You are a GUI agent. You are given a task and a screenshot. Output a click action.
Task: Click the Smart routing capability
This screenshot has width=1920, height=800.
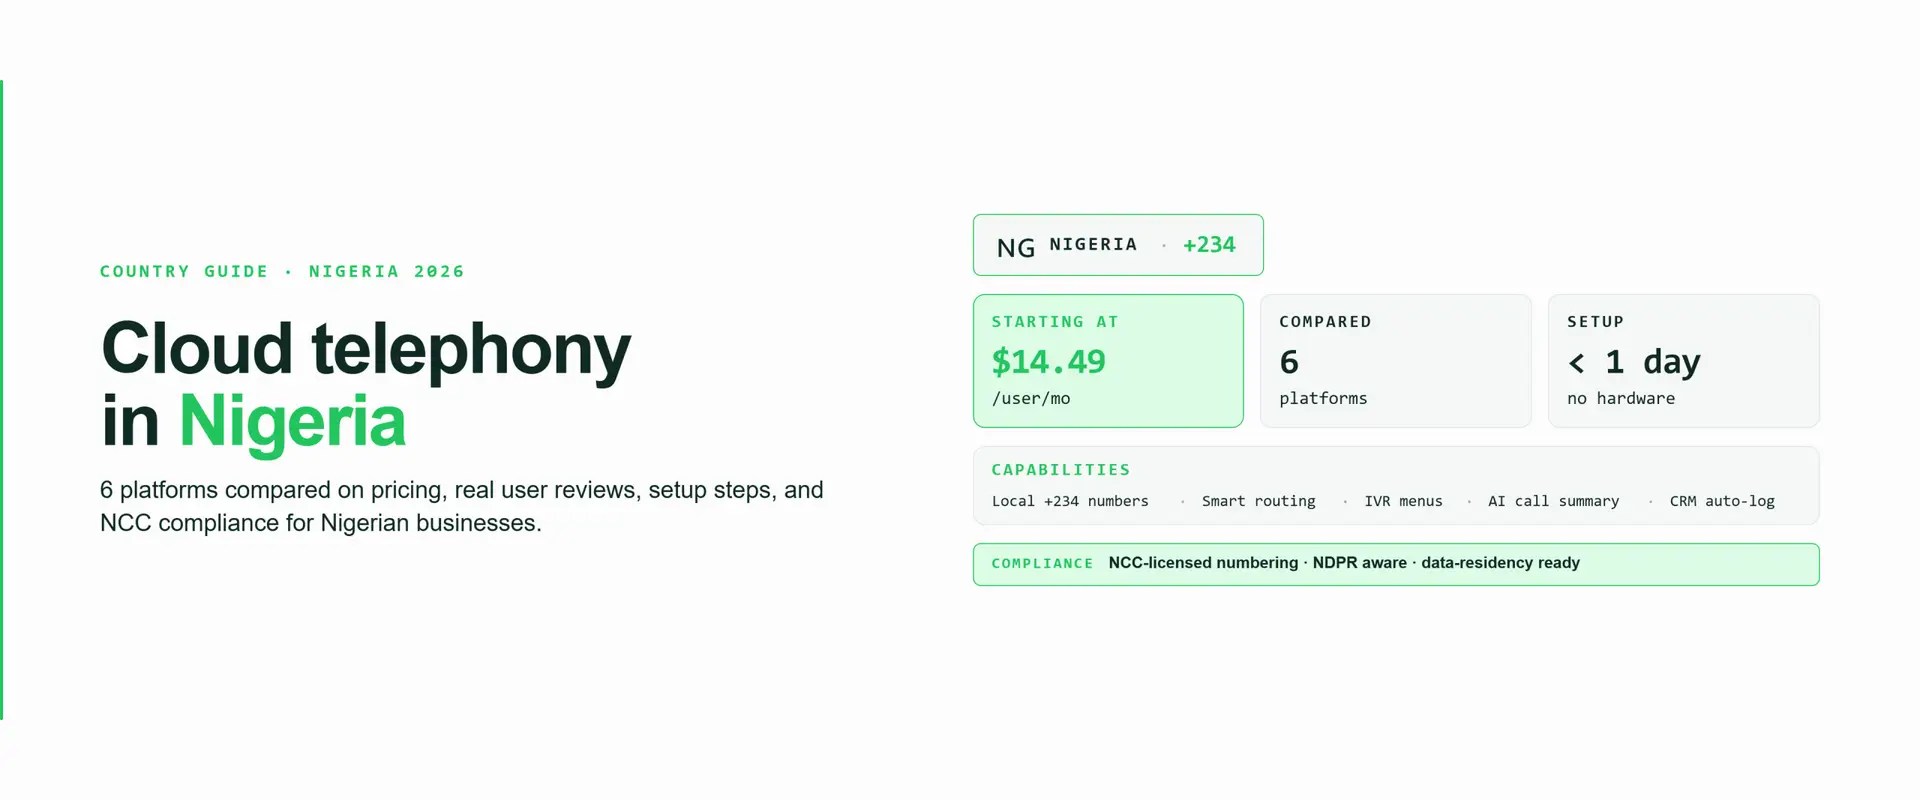(1258, 501)
